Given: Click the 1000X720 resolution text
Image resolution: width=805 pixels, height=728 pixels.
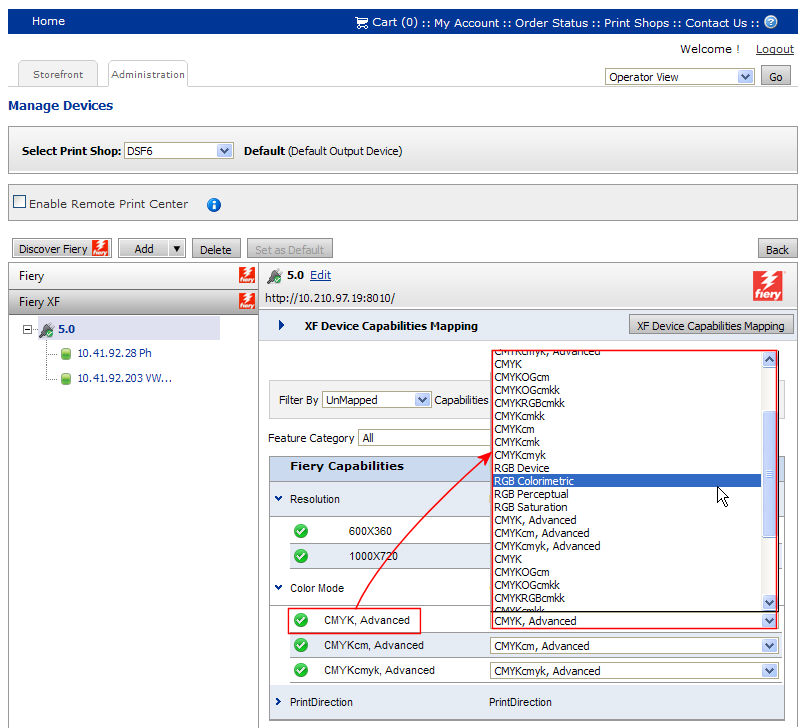Looking at the screenshot, I should (x=373, y=556).
